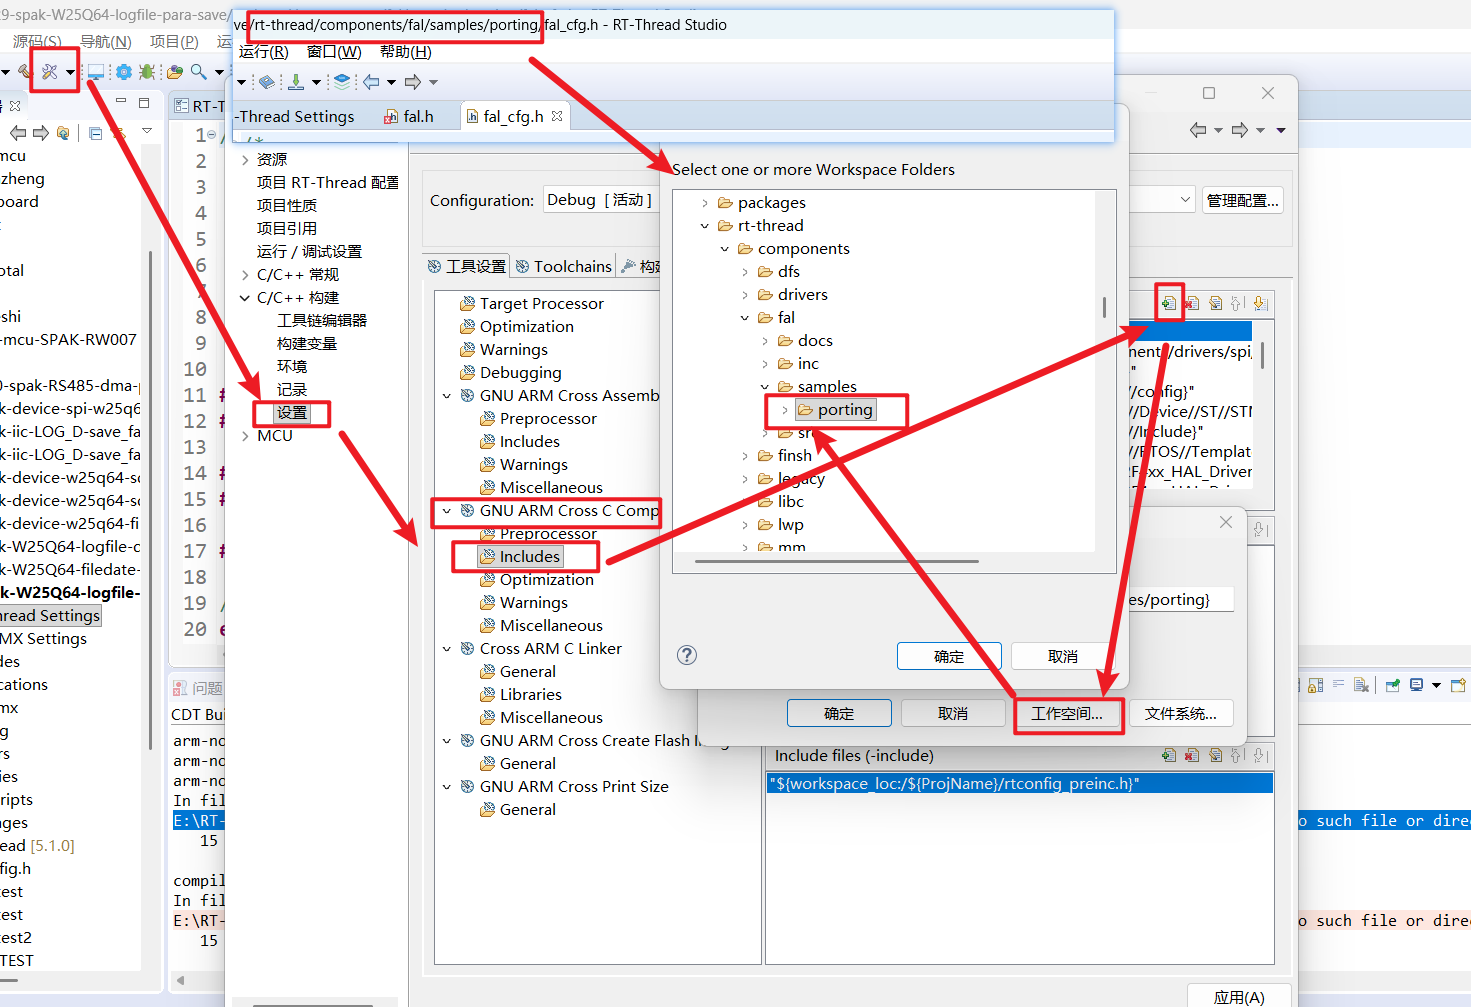
Task: Click the 管理配置... button
Action: click(1242, 200)
